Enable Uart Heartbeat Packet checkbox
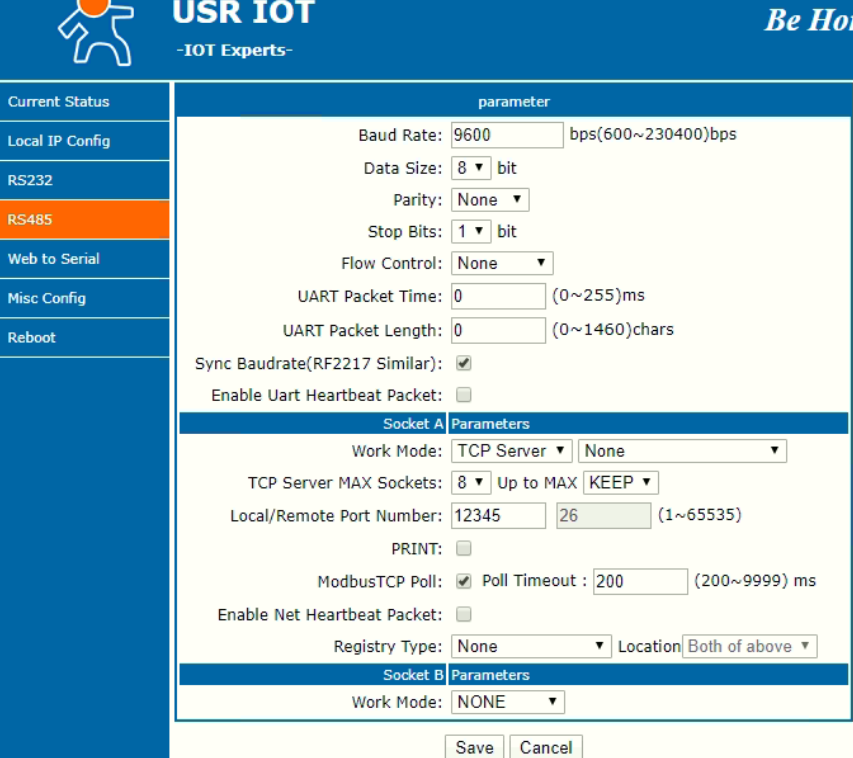Screen dimensions: 853x758 [x=463, y=395]
